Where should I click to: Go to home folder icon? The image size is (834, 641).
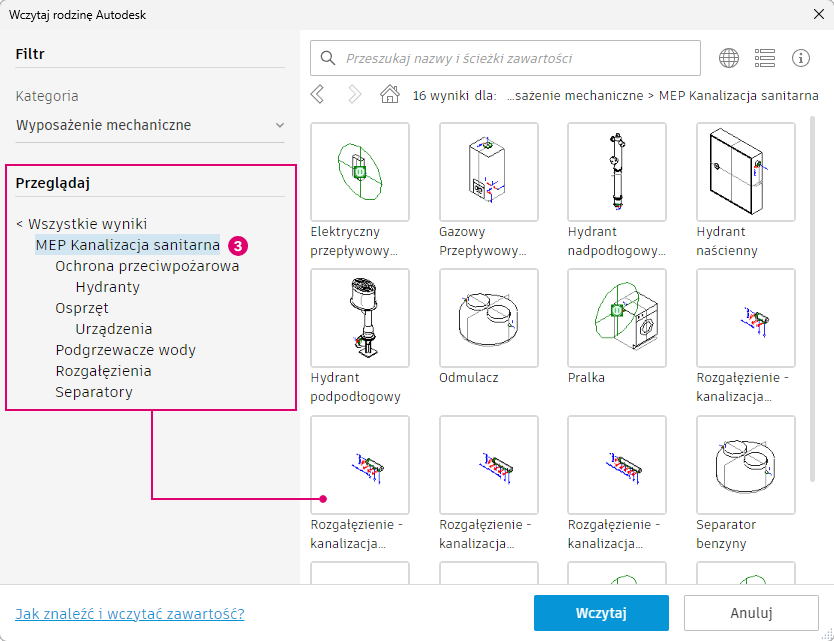click(x=389, y=95)
